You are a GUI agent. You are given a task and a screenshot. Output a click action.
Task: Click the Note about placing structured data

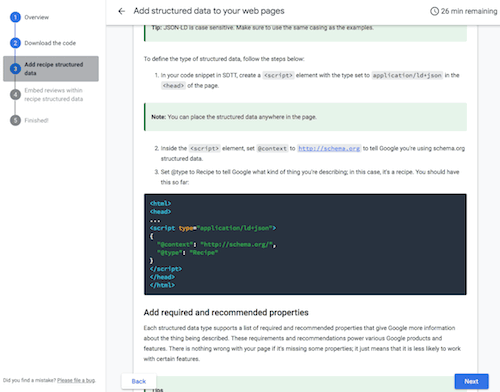point(305,117)
